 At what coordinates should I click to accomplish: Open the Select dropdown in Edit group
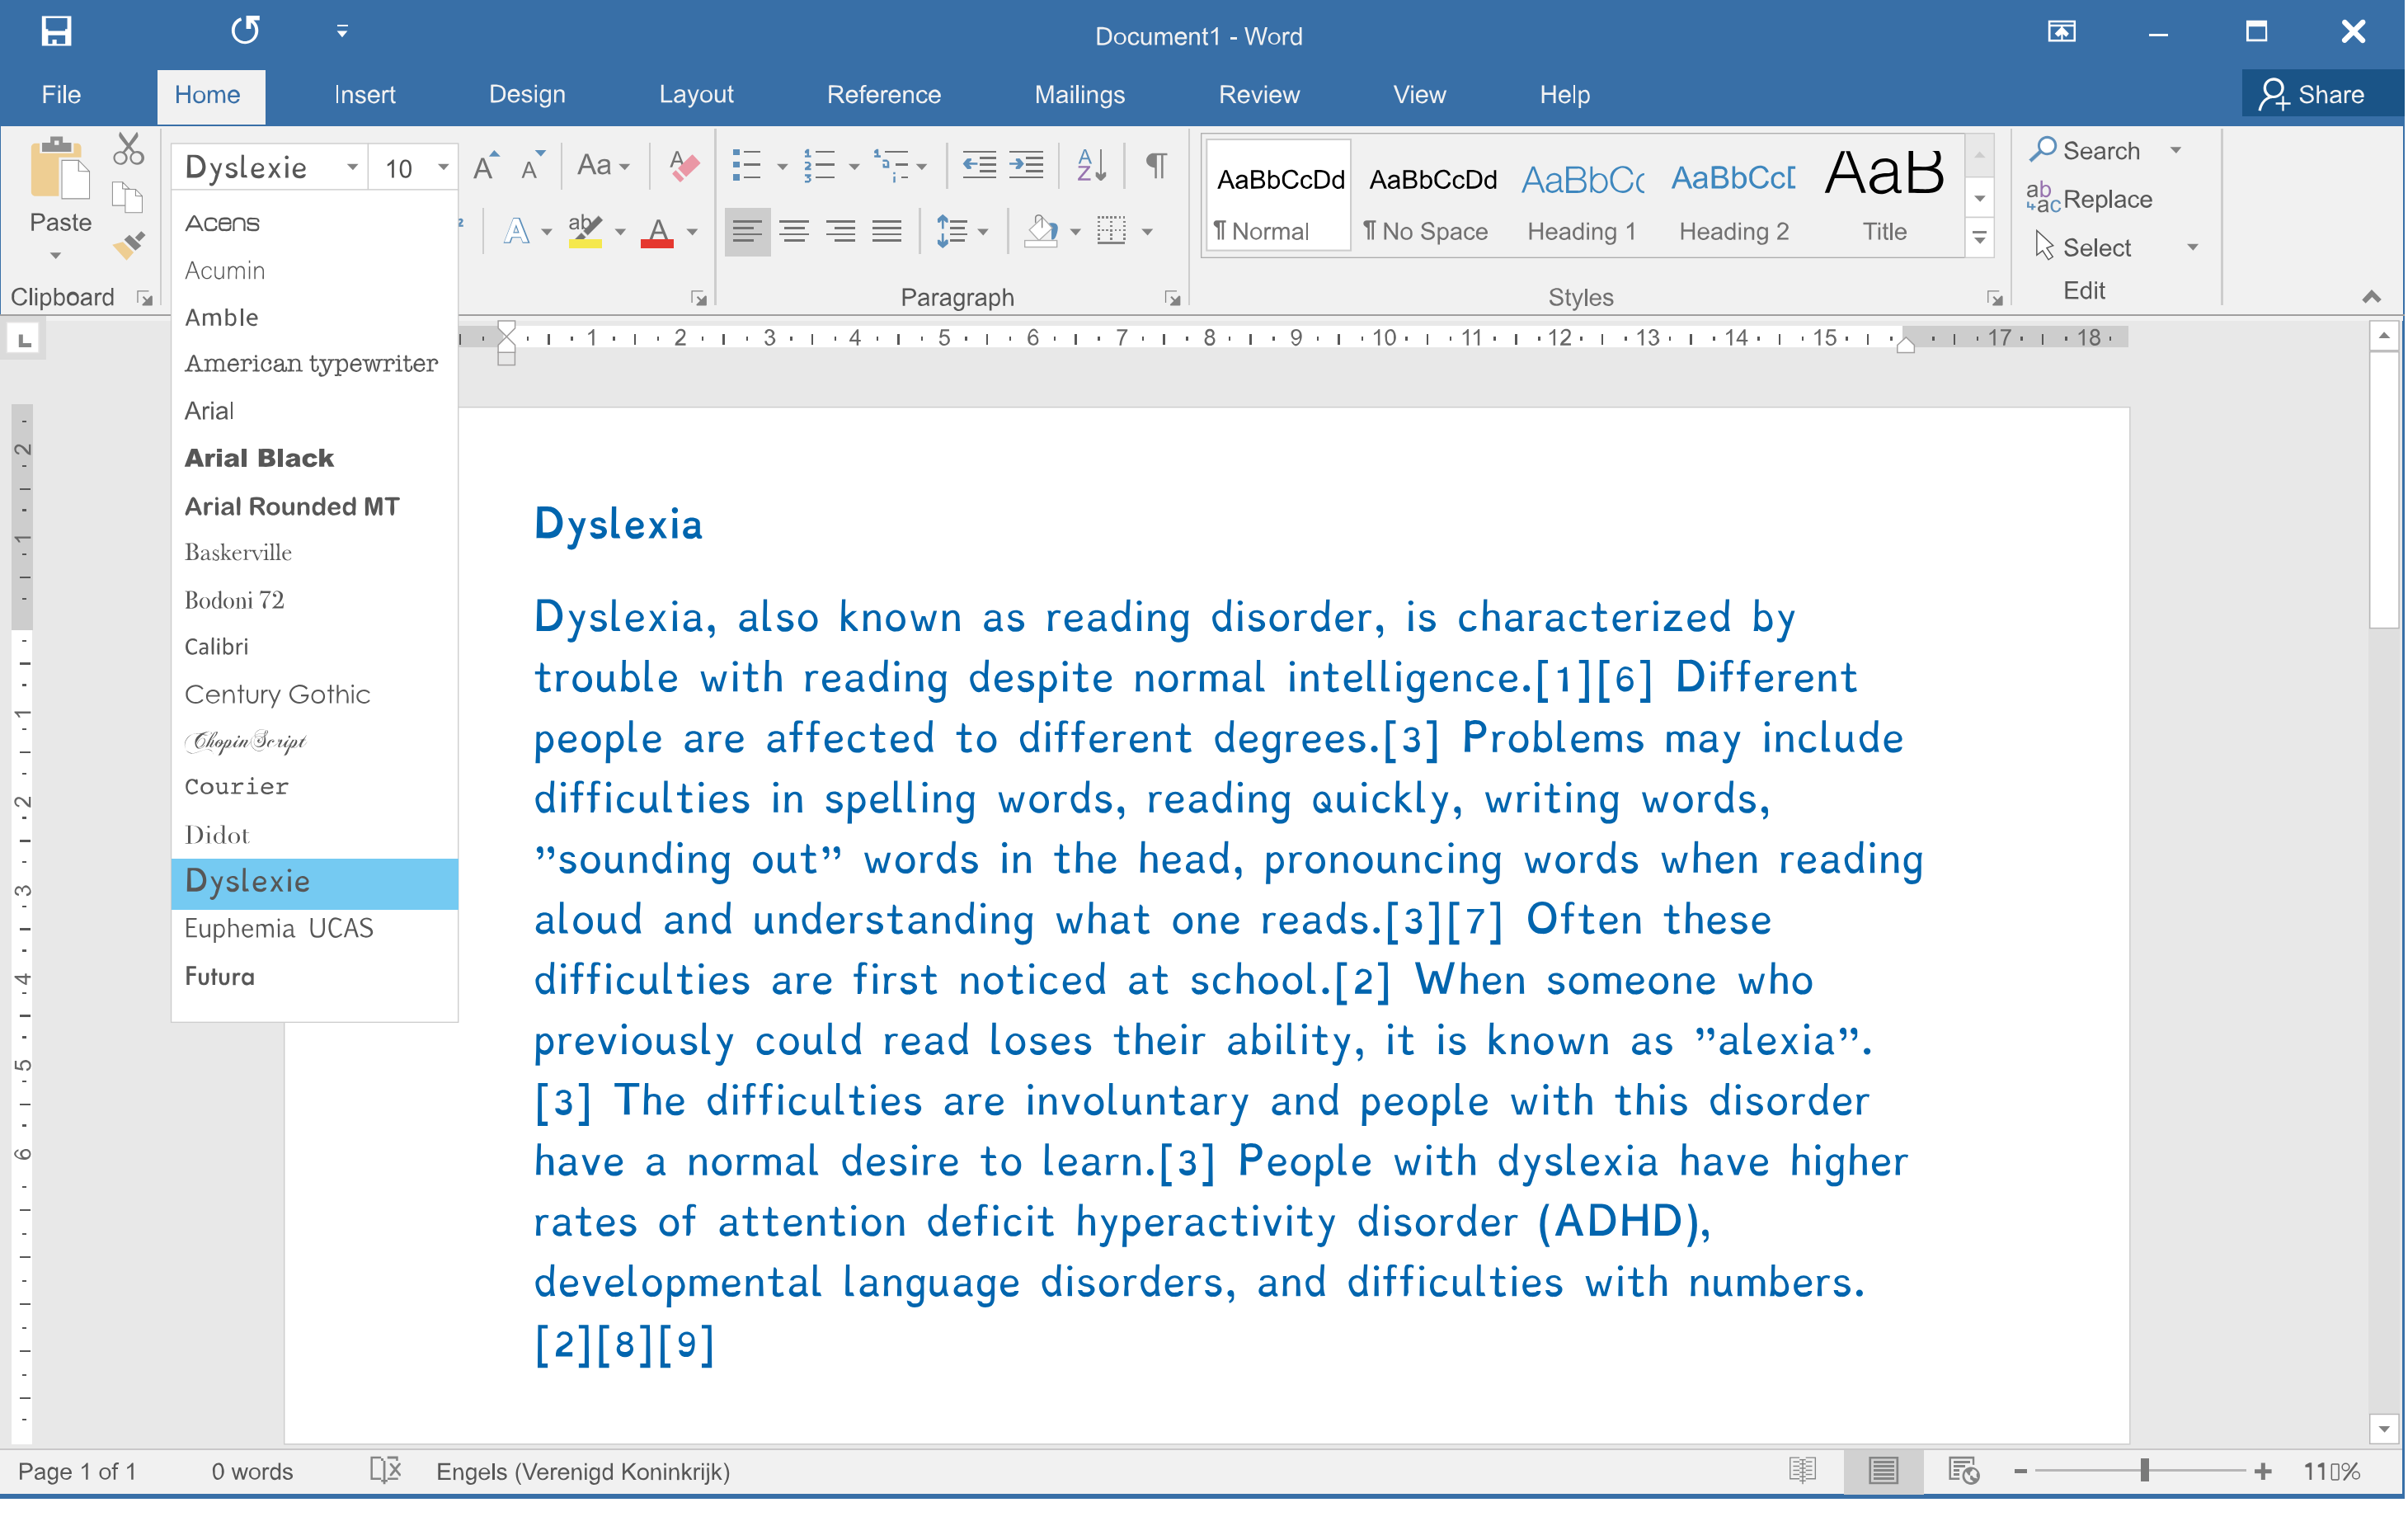point(2193,247)
